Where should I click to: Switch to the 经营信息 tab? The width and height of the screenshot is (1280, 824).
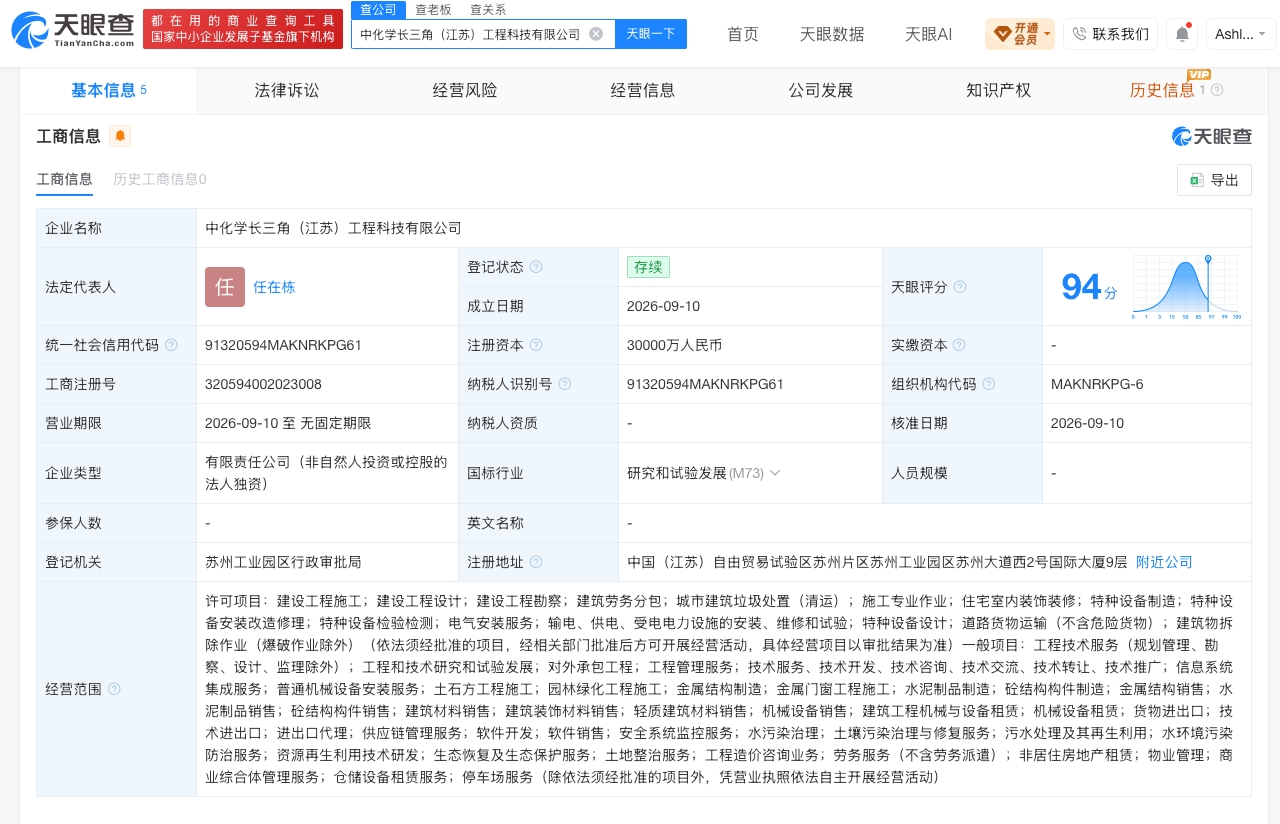point(643,90)
